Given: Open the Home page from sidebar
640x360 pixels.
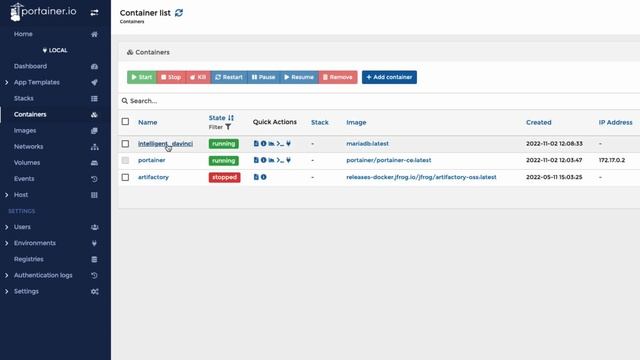Looking at the screenshot, I should point(23,34).
